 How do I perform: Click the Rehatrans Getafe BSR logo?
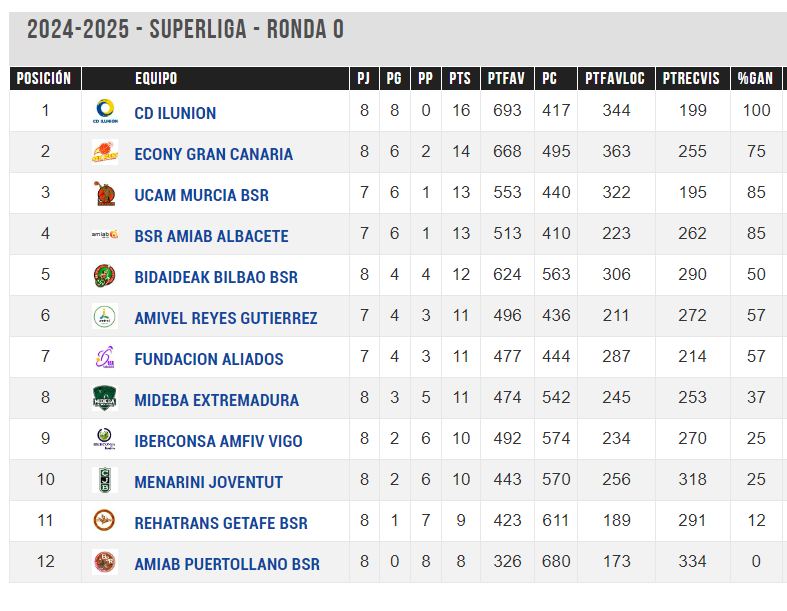105,521
